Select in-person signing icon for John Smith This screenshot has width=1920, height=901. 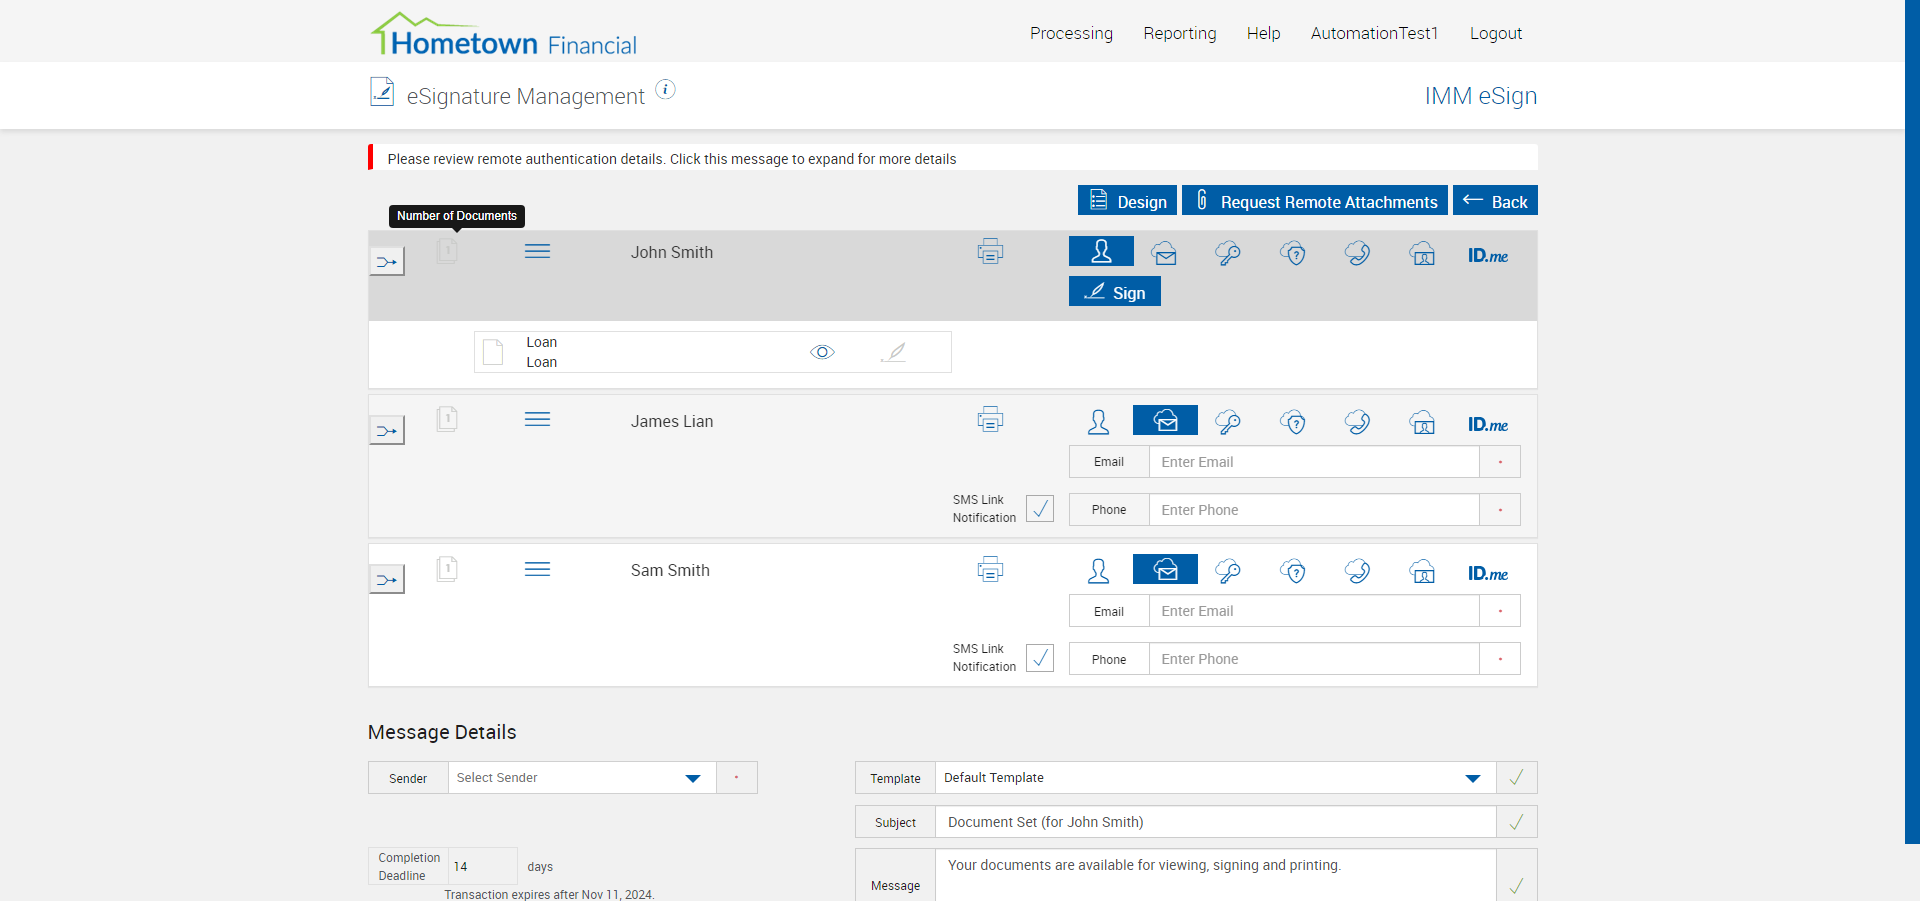(x=1101, y=251)
